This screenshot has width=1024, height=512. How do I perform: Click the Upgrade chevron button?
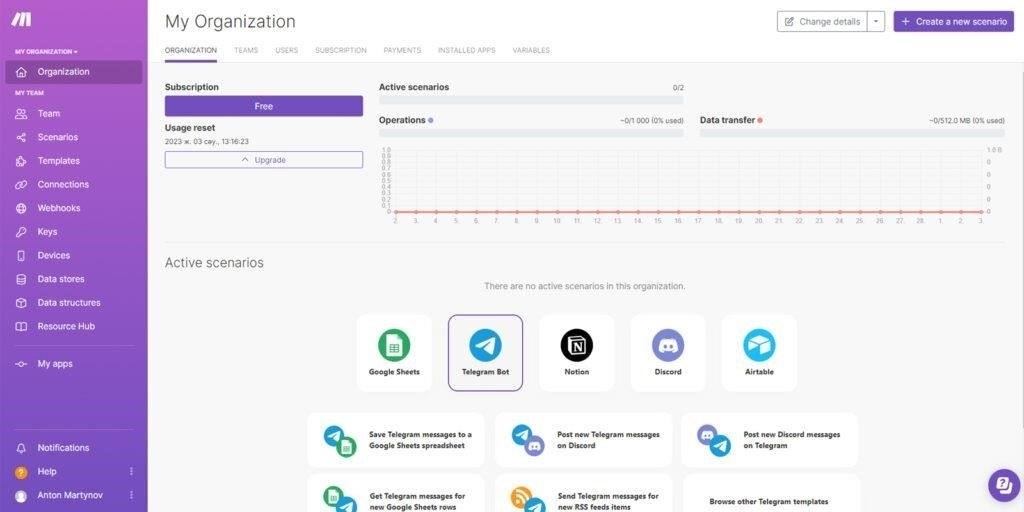[264, 160]
